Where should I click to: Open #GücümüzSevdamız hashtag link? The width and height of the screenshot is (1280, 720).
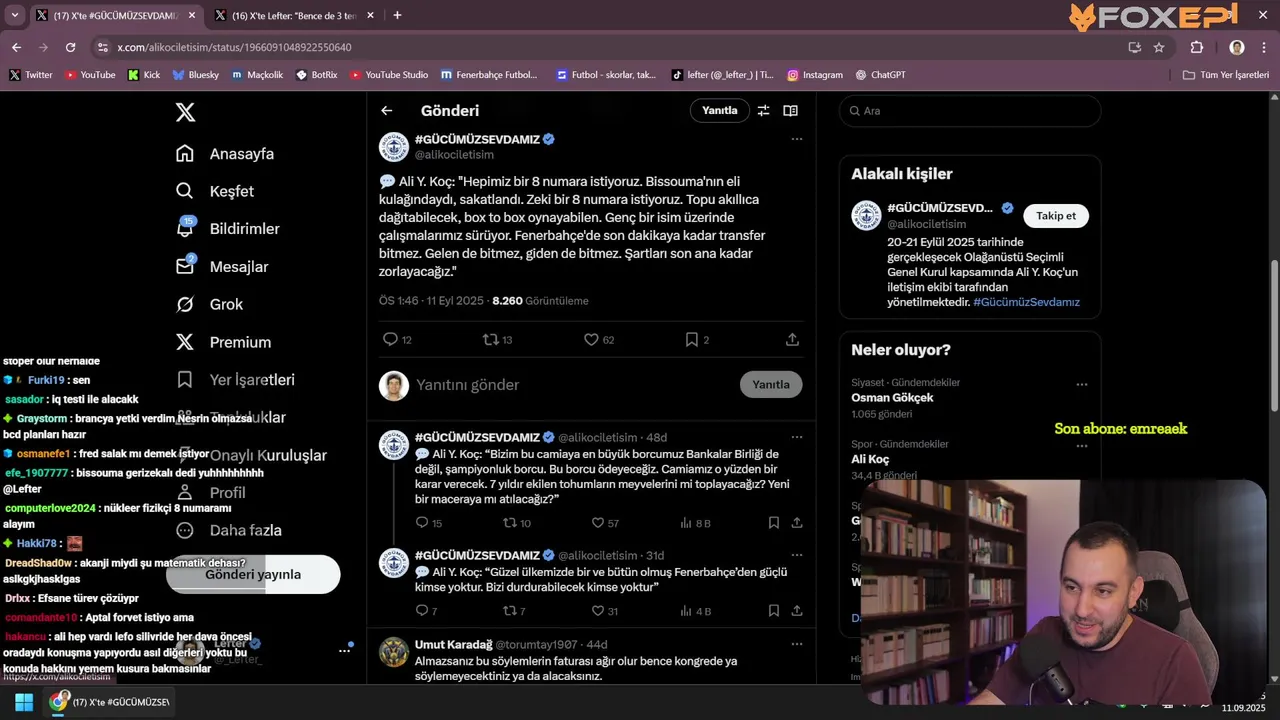coord(1026,302)
